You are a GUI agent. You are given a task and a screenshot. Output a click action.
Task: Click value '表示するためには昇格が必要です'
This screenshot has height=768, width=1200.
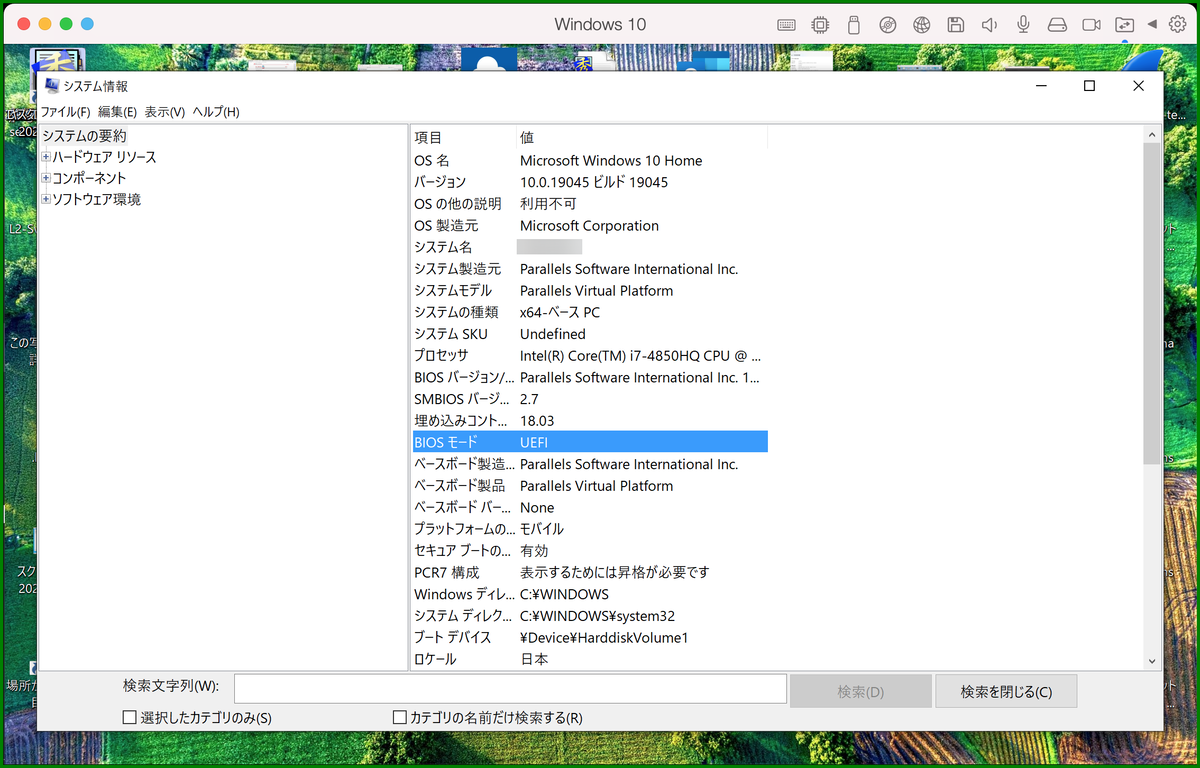614,572
